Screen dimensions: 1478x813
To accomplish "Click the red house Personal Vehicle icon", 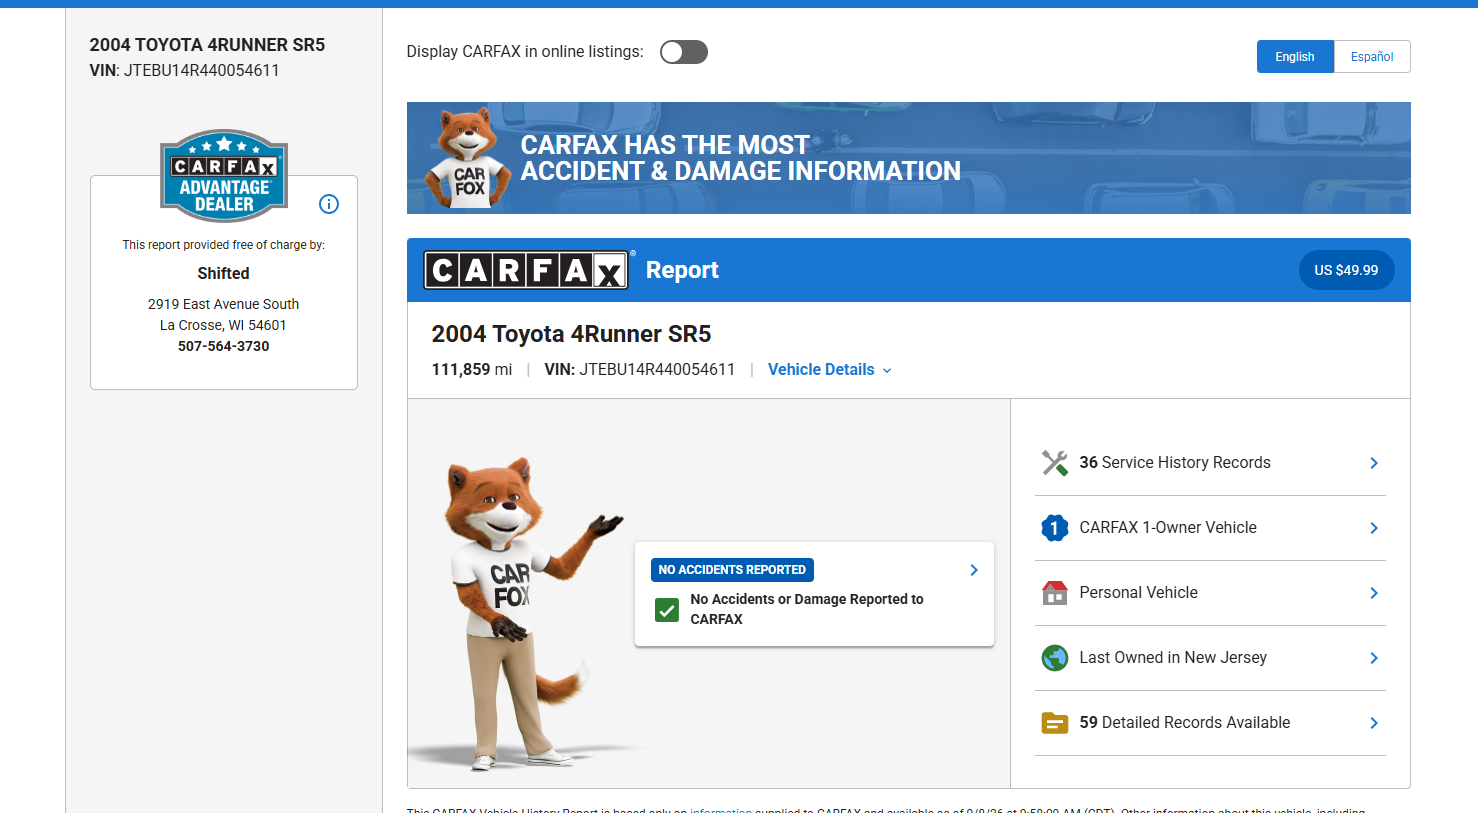I will point(1054,593).
